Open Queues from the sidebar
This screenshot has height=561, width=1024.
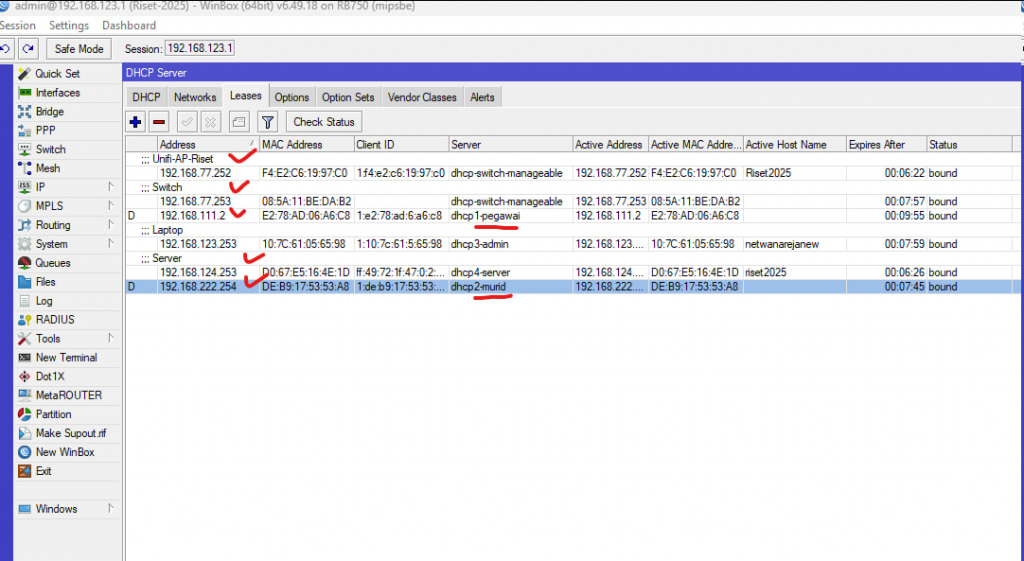coord(51,263)
